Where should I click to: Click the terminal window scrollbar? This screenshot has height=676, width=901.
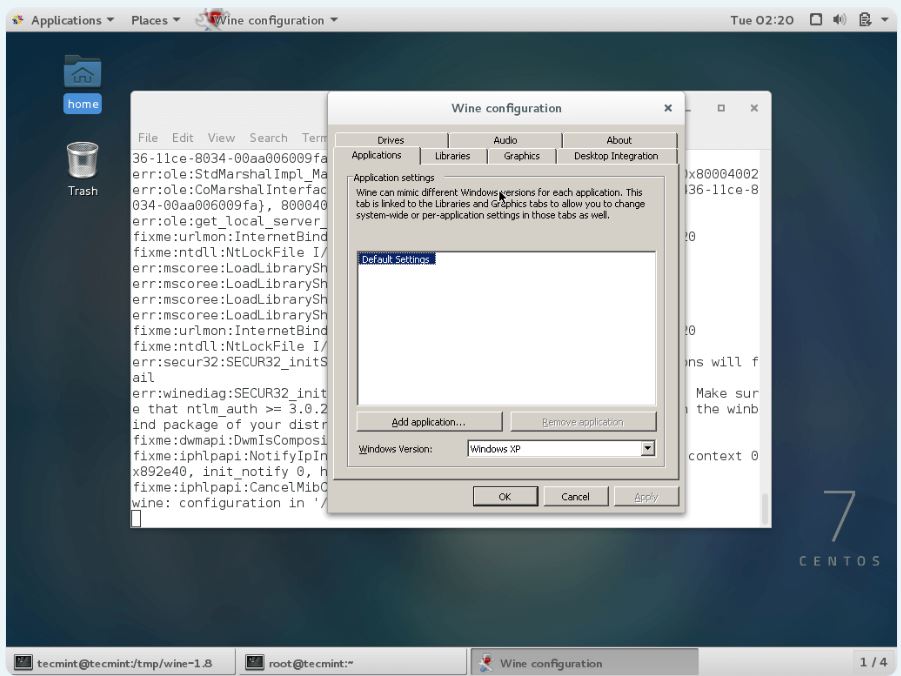(x=765, y=509)
